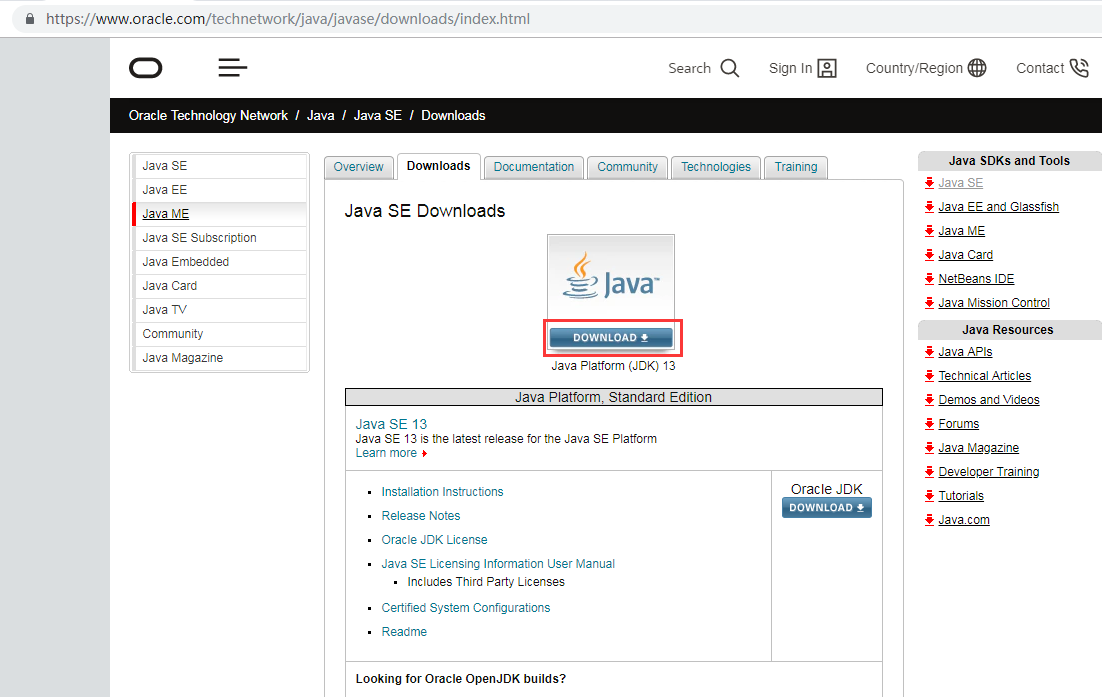1102x697 pixels.
Task: Click the Java SE breadcrumb link
Action: [377, 115]
